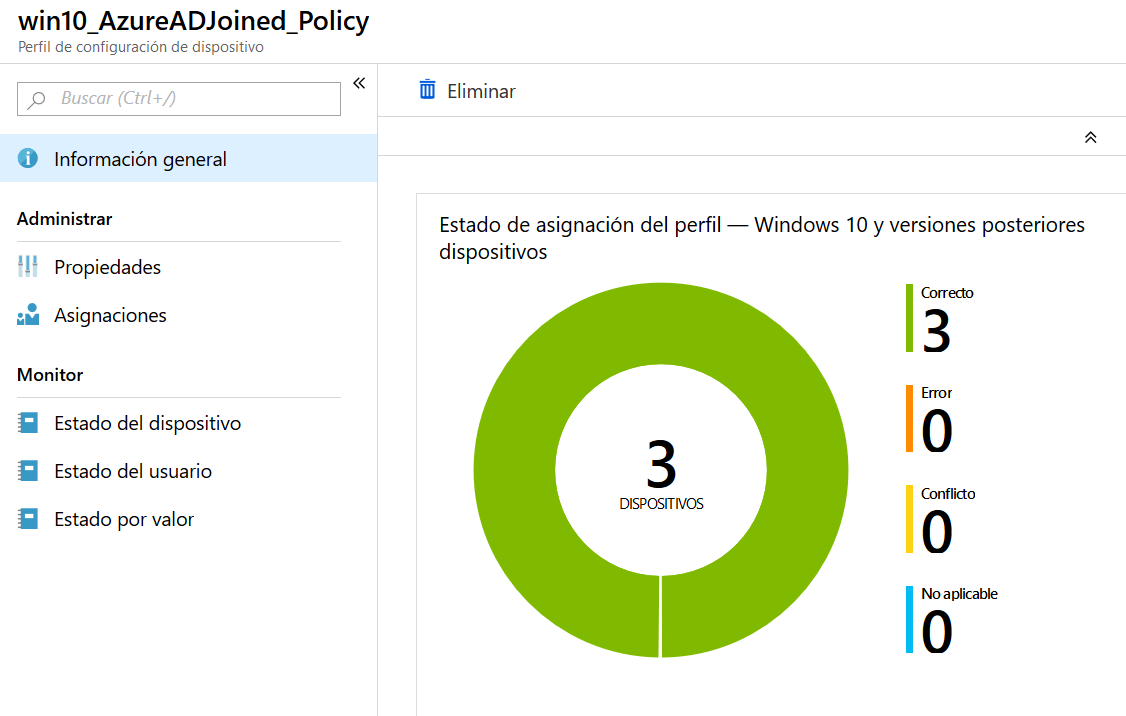Click the blue No aplicable legend bar

pyautogui.click(x=909, y=620)
